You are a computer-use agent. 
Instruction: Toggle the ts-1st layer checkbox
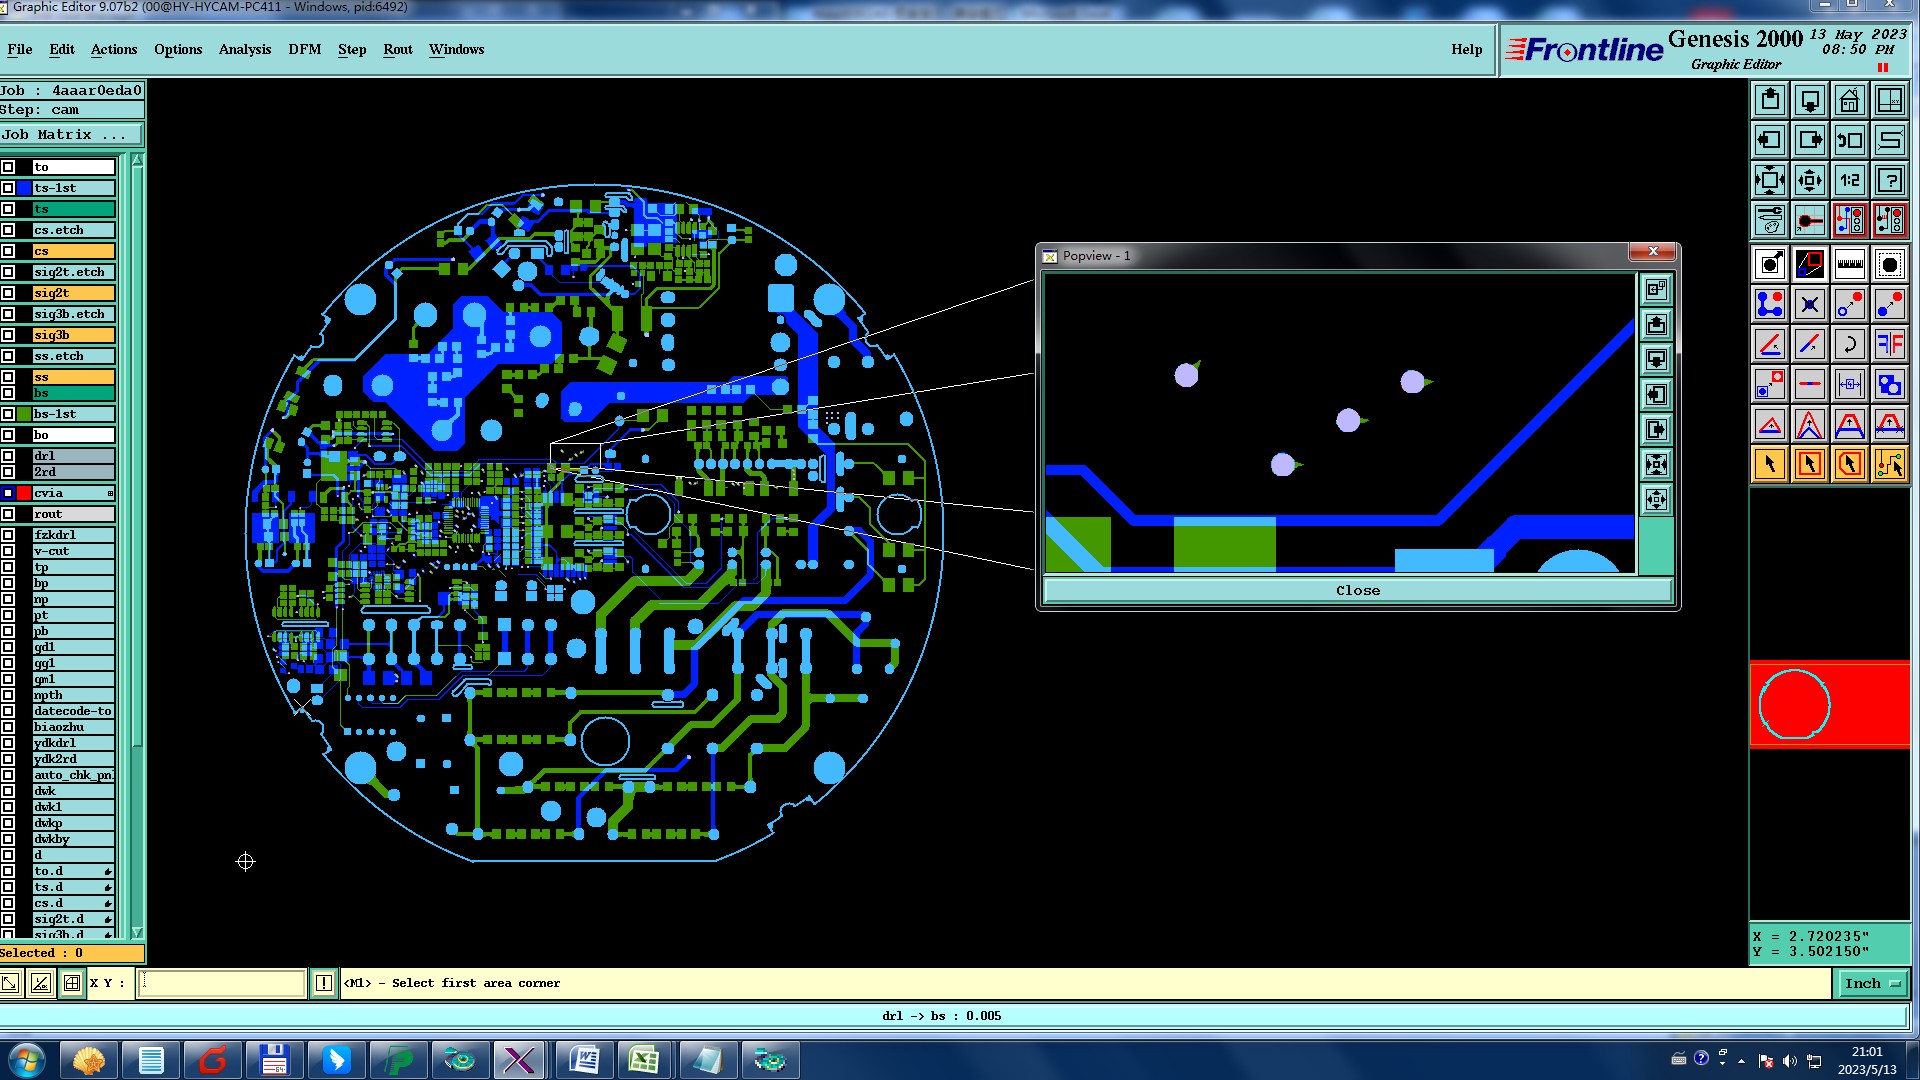tap(8, 188)
